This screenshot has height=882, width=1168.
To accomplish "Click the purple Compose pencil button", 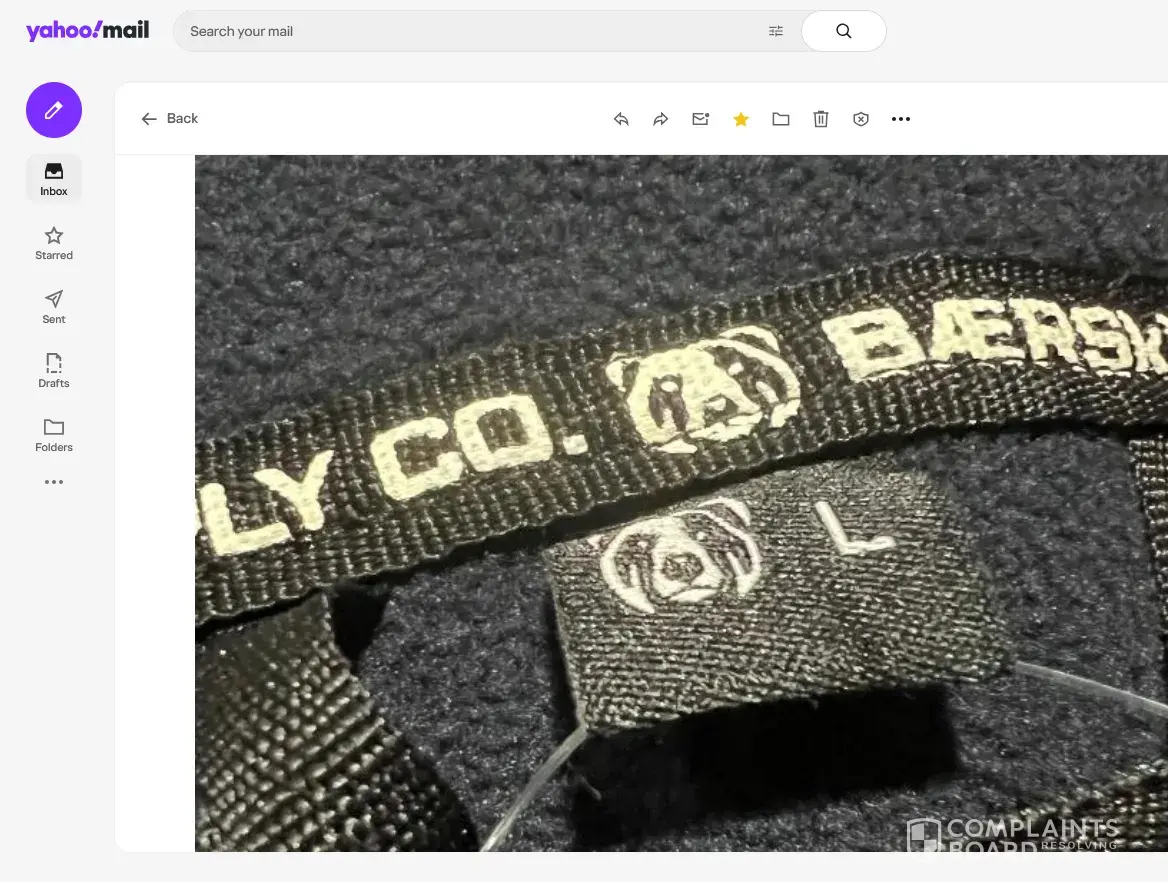I will coord(54,110).
